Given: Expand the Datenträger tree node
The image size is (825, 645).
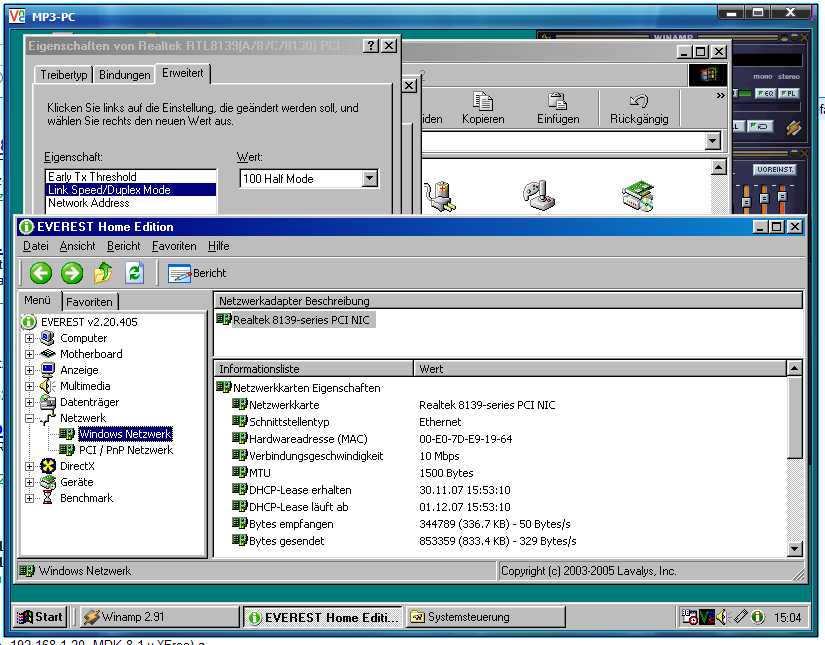Looking at the screenshot, I should click(29, 402).
